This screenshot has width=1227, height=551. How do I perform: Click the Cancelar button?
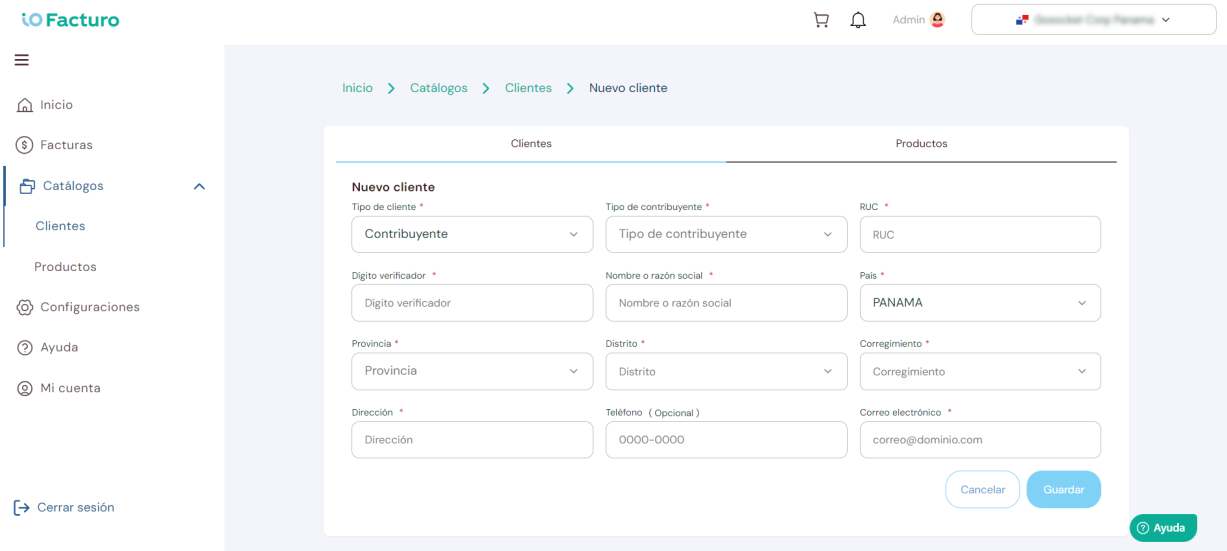(x=982, y=490)
